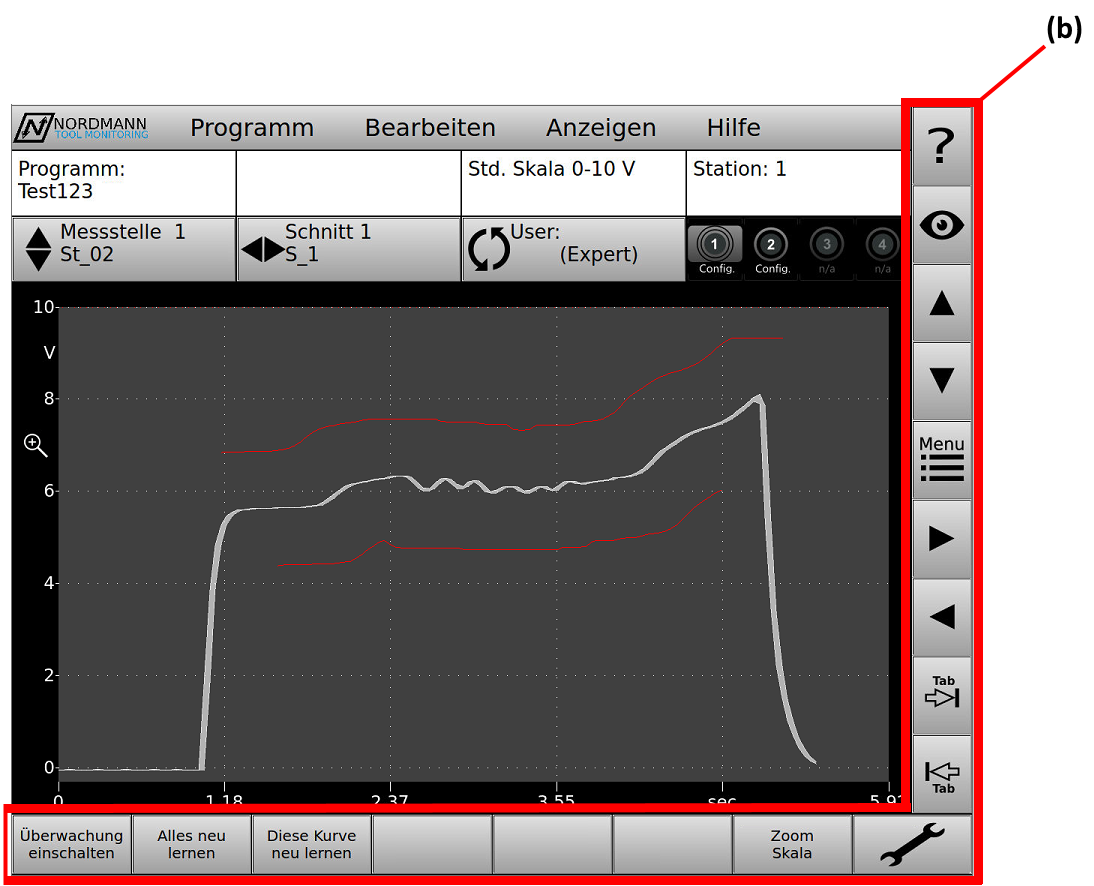Open the Bearbeiten menu
1094x886 pixels.
[x=430, y=128]
